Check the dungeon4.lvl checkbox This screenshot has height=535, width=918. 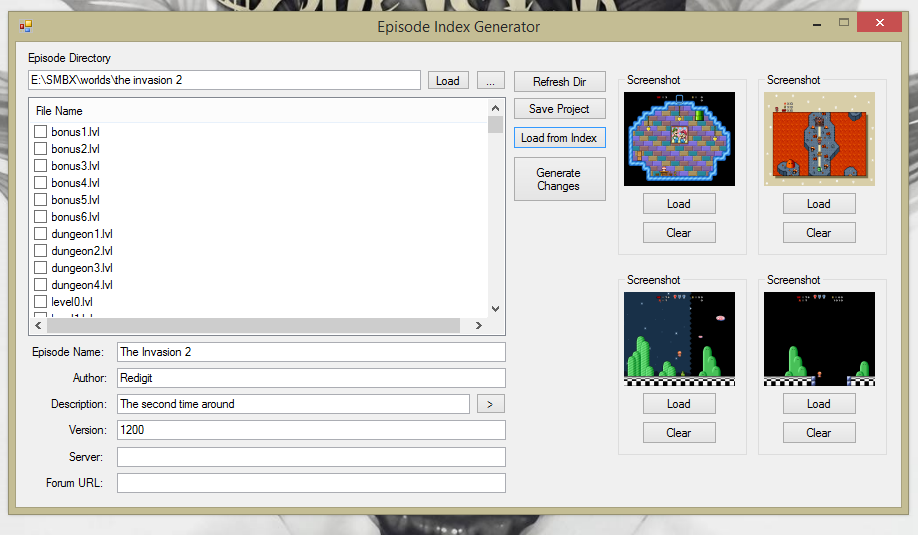(40, 284)
